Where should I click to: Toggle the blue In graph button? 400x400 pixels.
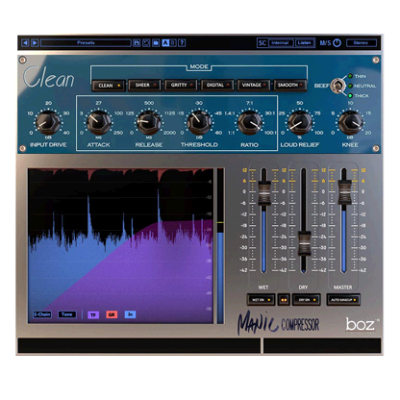tap(130, 315)
